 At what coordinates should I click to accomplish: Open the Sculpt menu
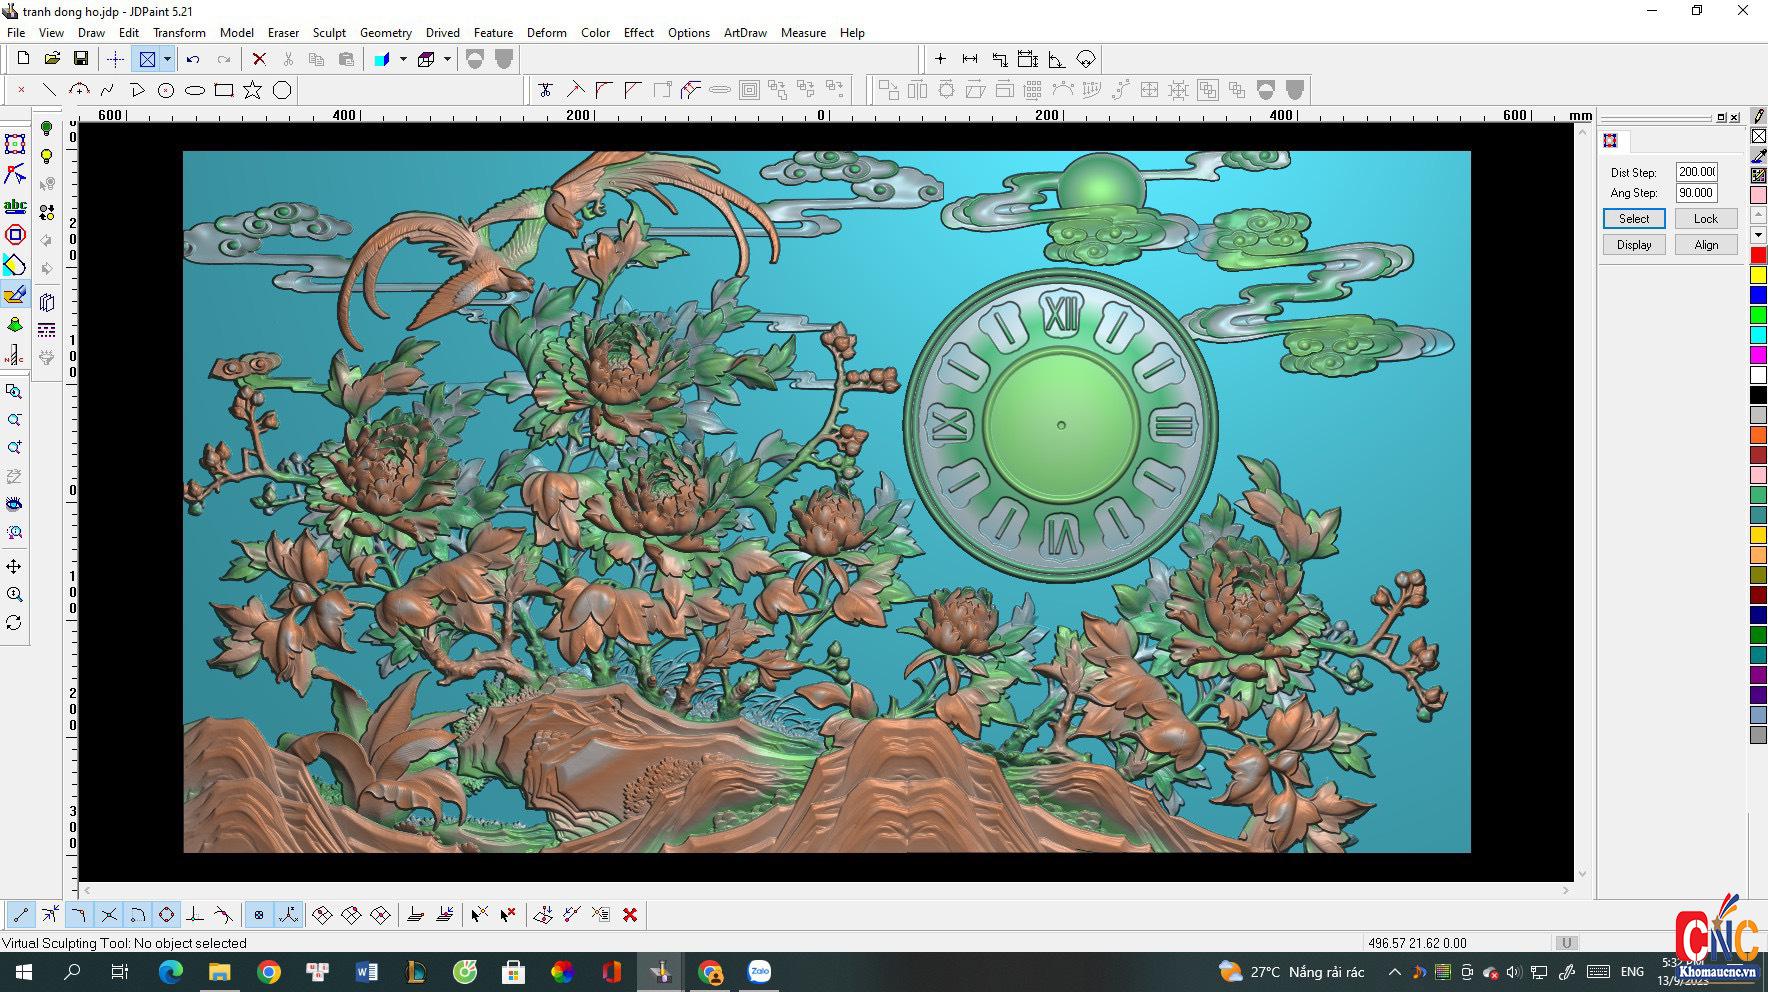(x=329, y=32)
